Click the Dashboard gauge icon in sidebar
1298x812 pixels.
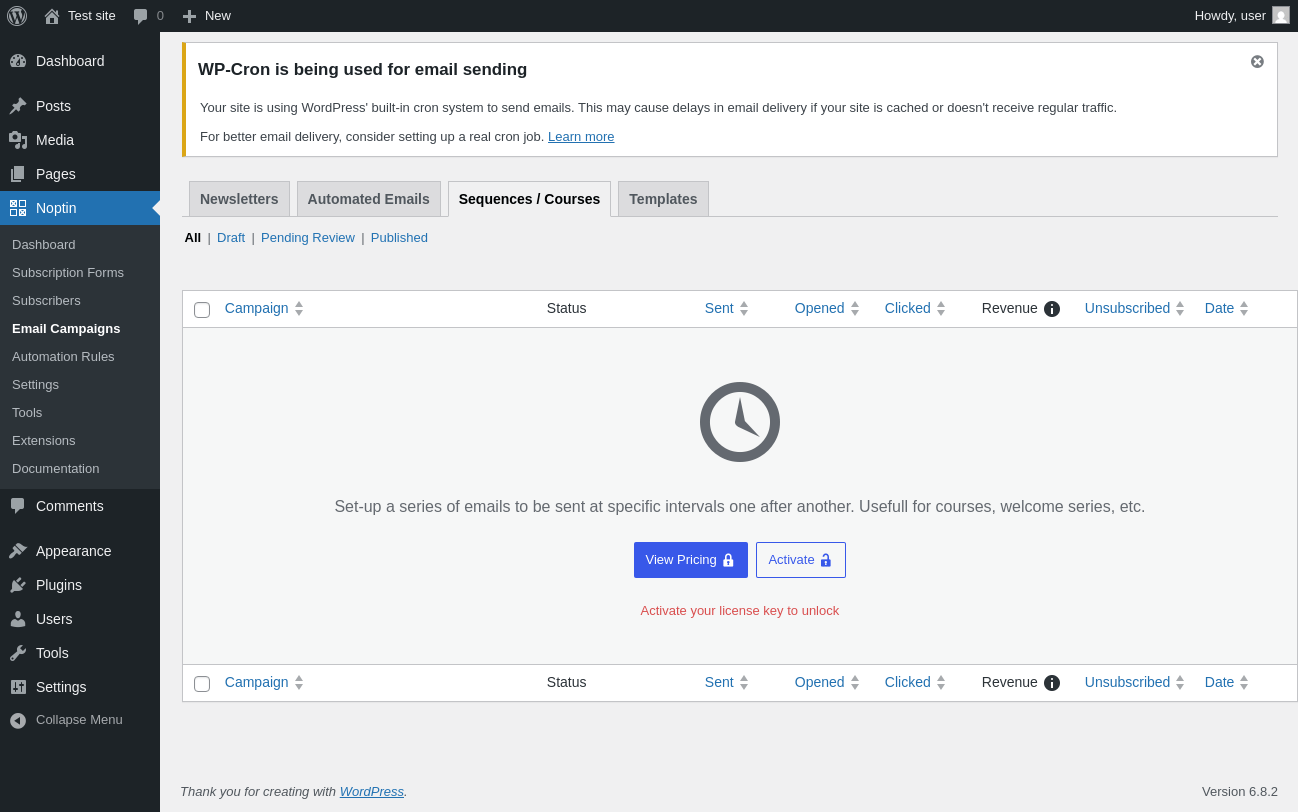[x=18, y=61]
